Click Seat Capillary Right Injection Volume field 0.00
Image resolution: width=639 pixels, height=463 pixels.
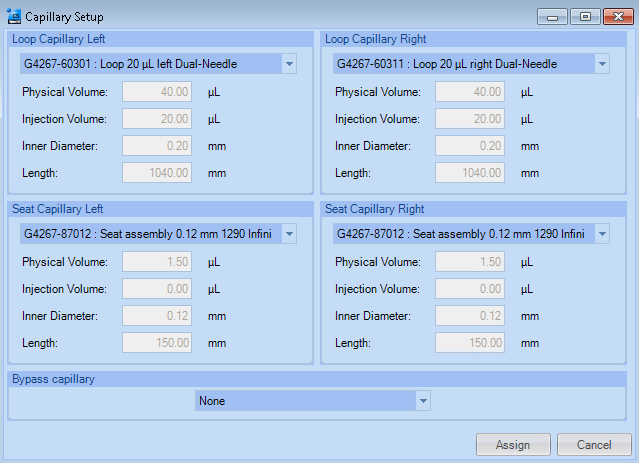pos(470,289)
